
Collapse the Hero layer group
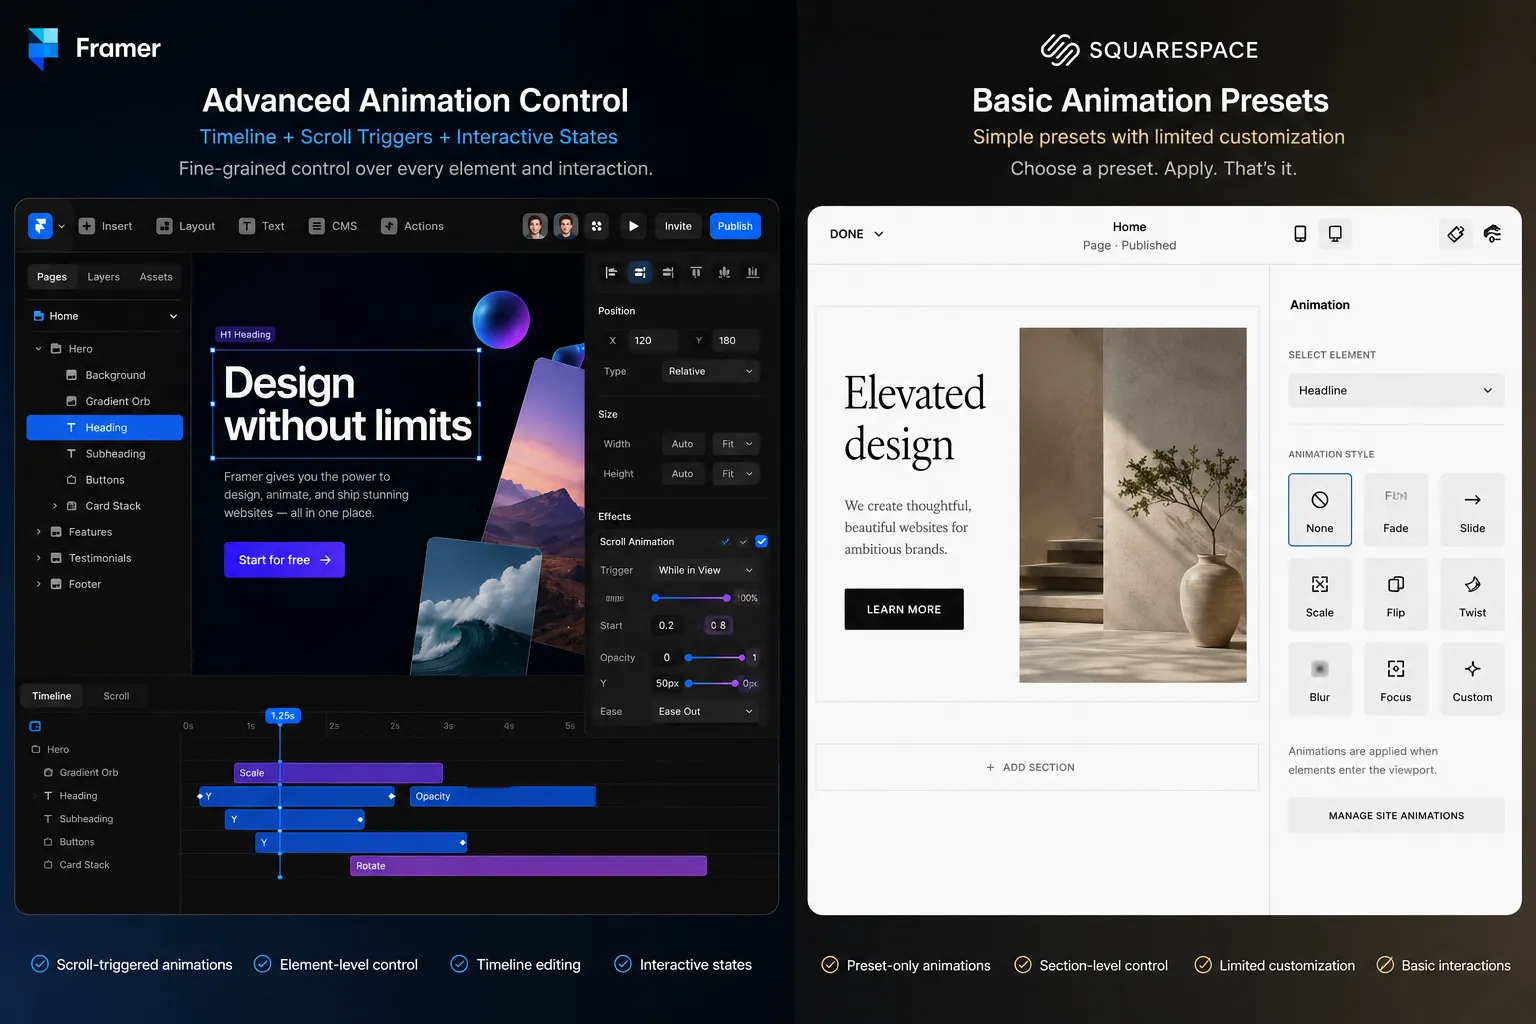(x=39, y=349)
